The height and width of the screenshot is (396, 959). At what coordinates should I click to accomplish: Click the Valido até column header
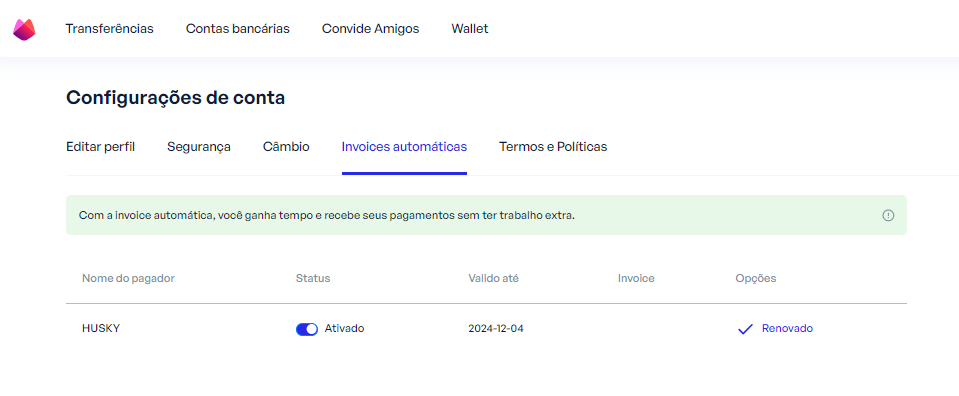coord(494,278)
